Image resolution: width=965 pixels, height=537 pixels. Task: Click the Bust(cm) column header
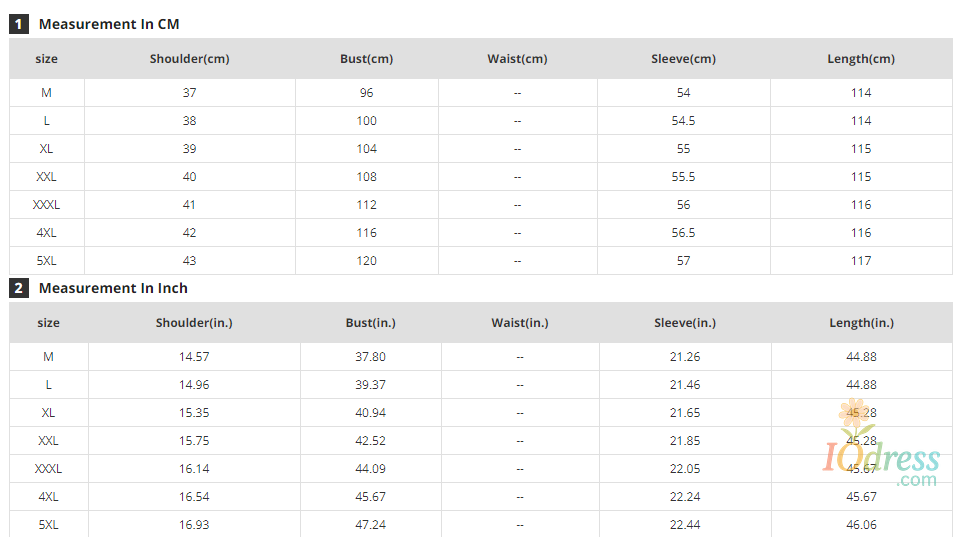366,59
